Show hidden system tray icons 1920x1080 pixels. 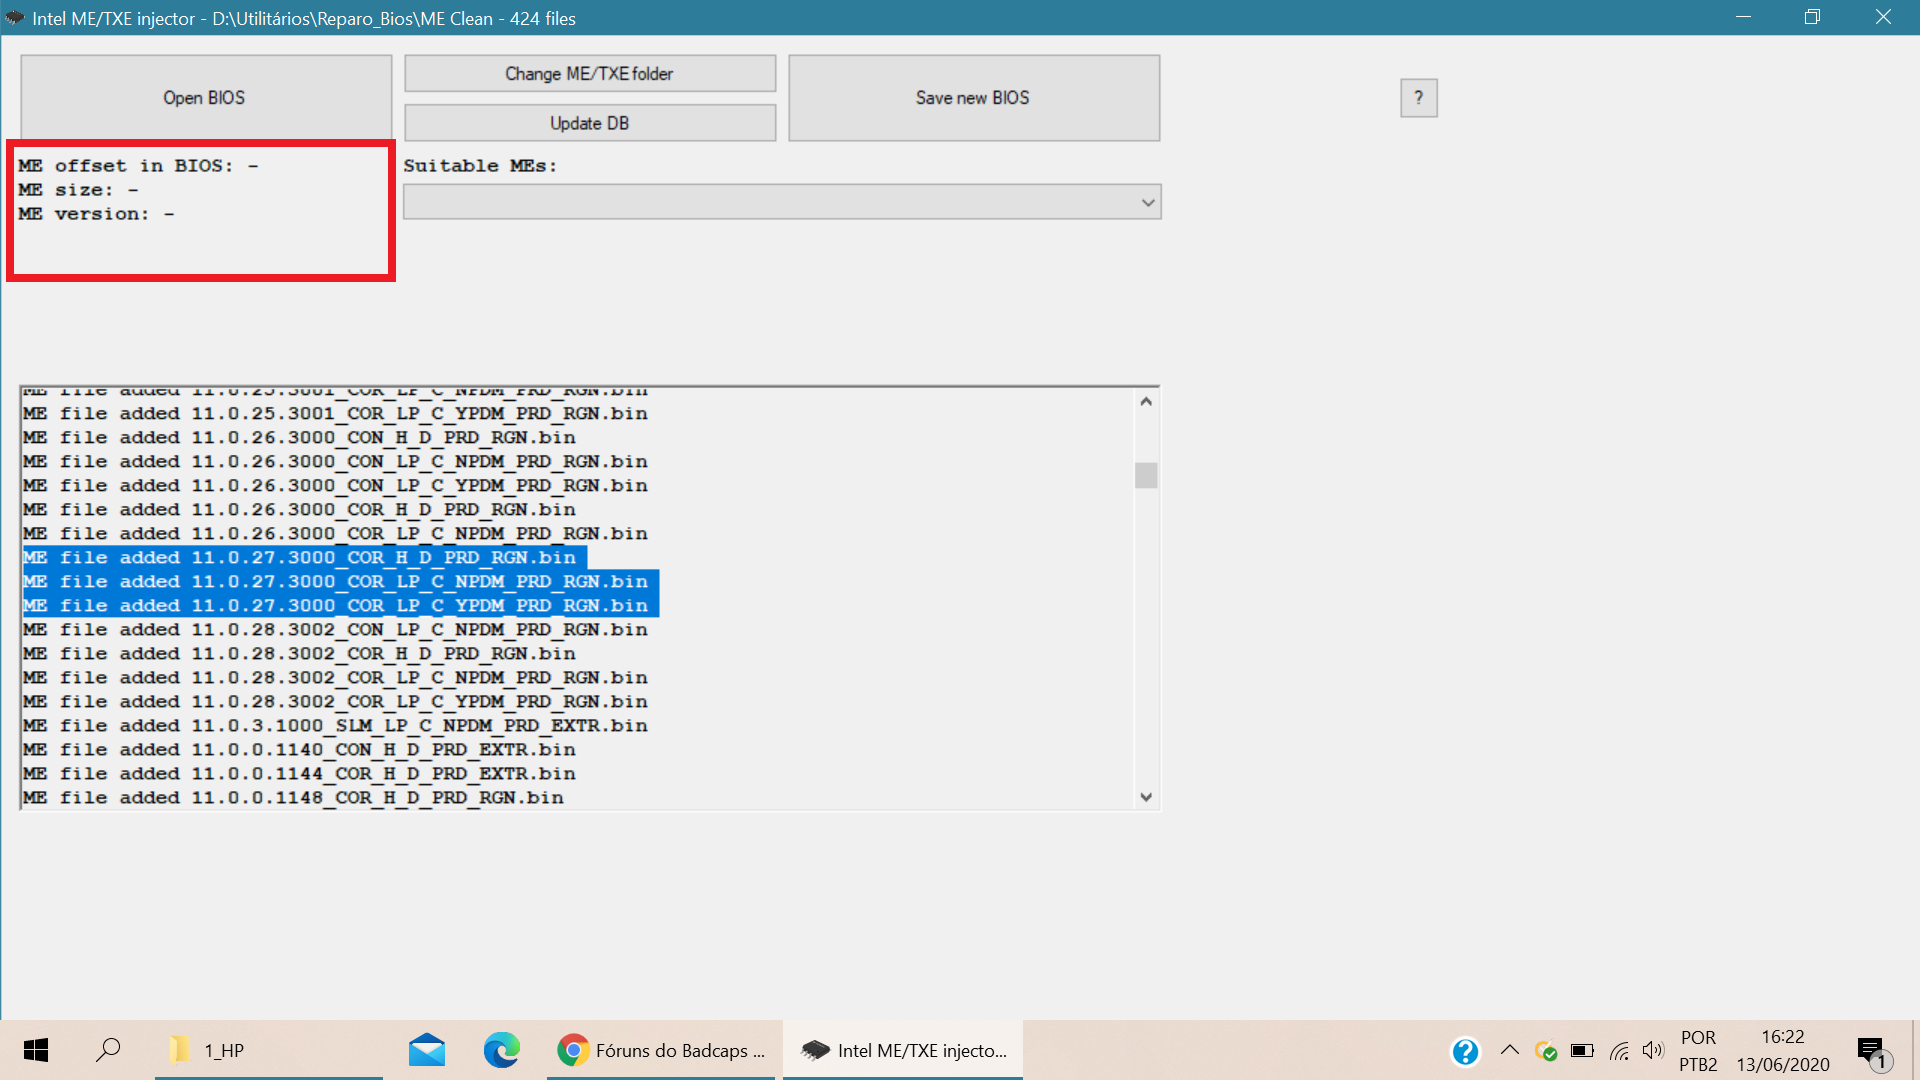click(1510, 1050)
